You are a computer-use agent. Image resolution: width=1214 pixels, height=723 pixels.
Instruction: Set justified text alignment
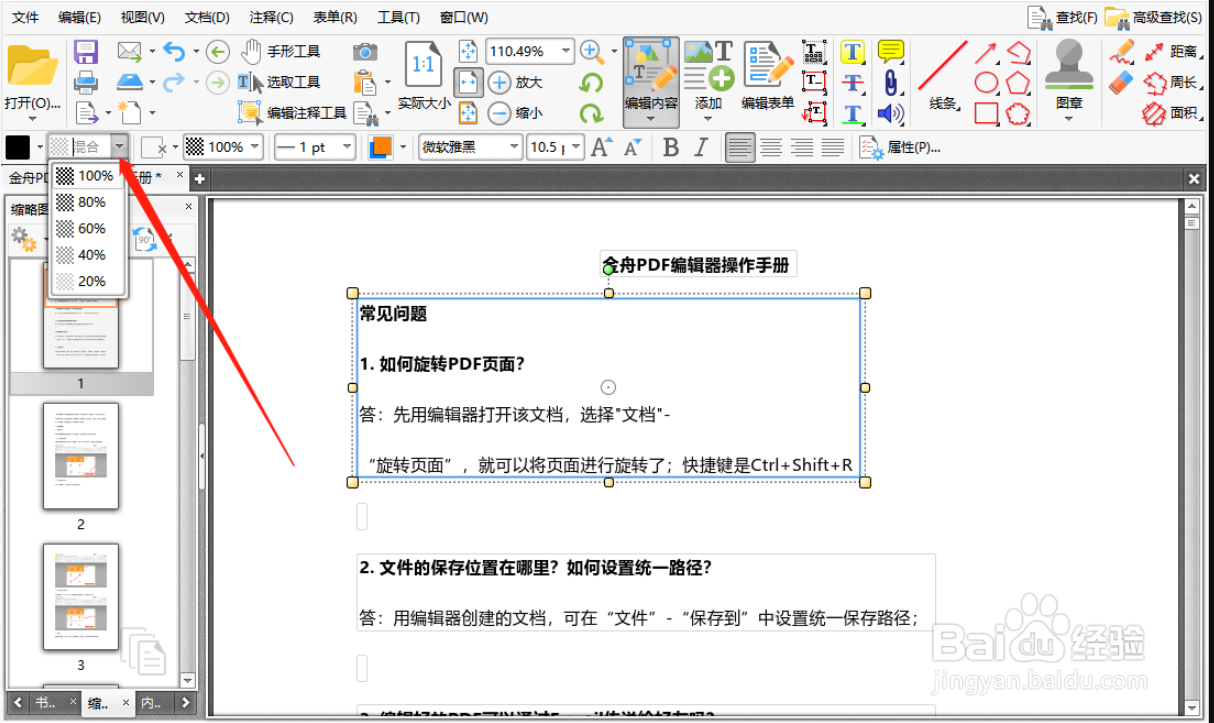point(833,148)
